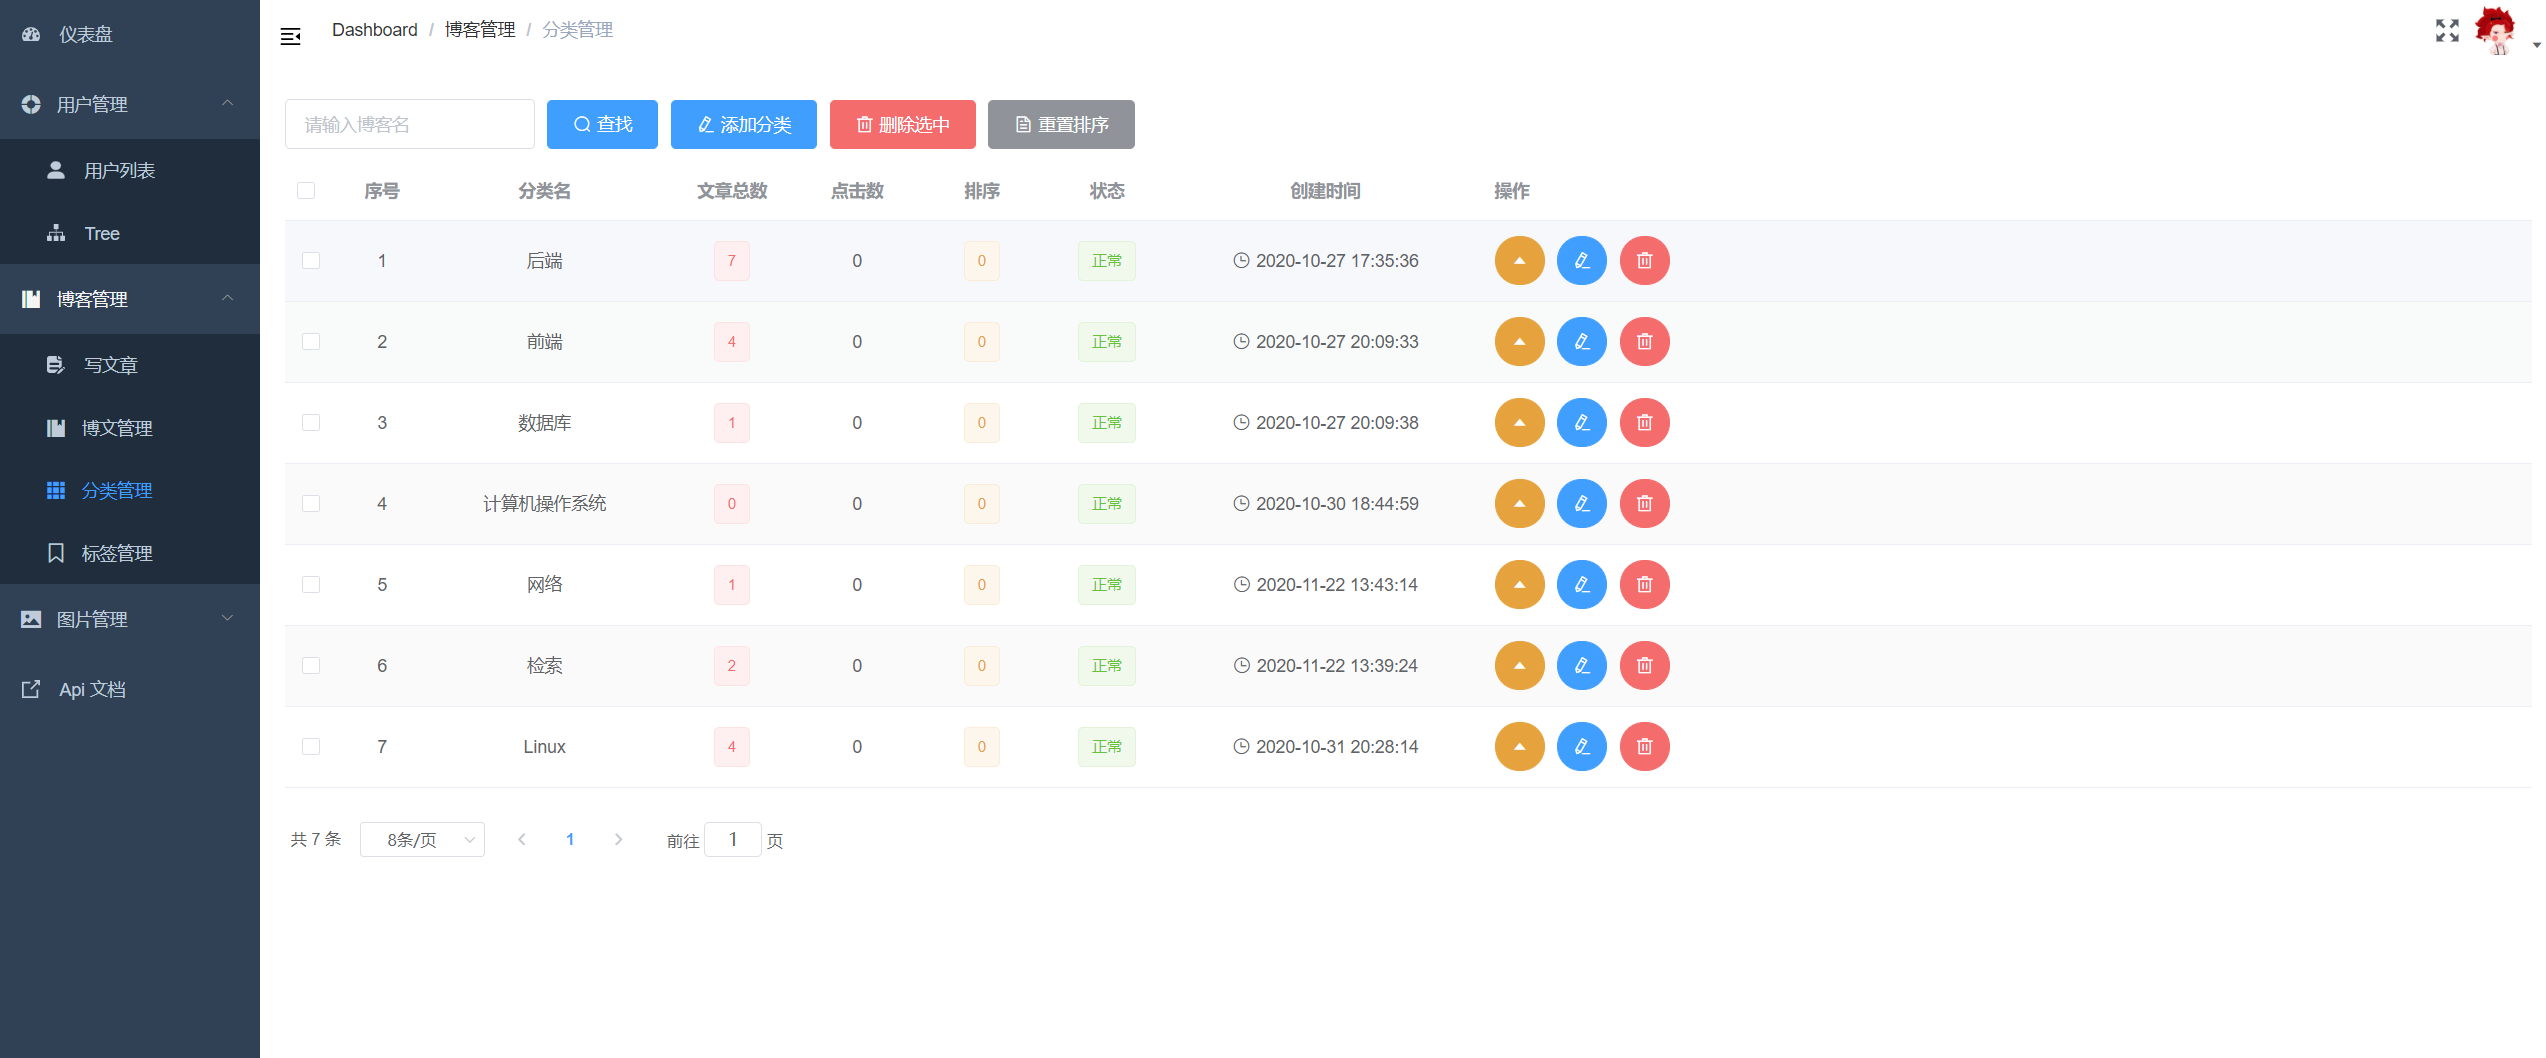Open 用户列表 in the sidebar
Image resolution: width=2546 pixels, height=1058 pixels.
tap(130, 171)
